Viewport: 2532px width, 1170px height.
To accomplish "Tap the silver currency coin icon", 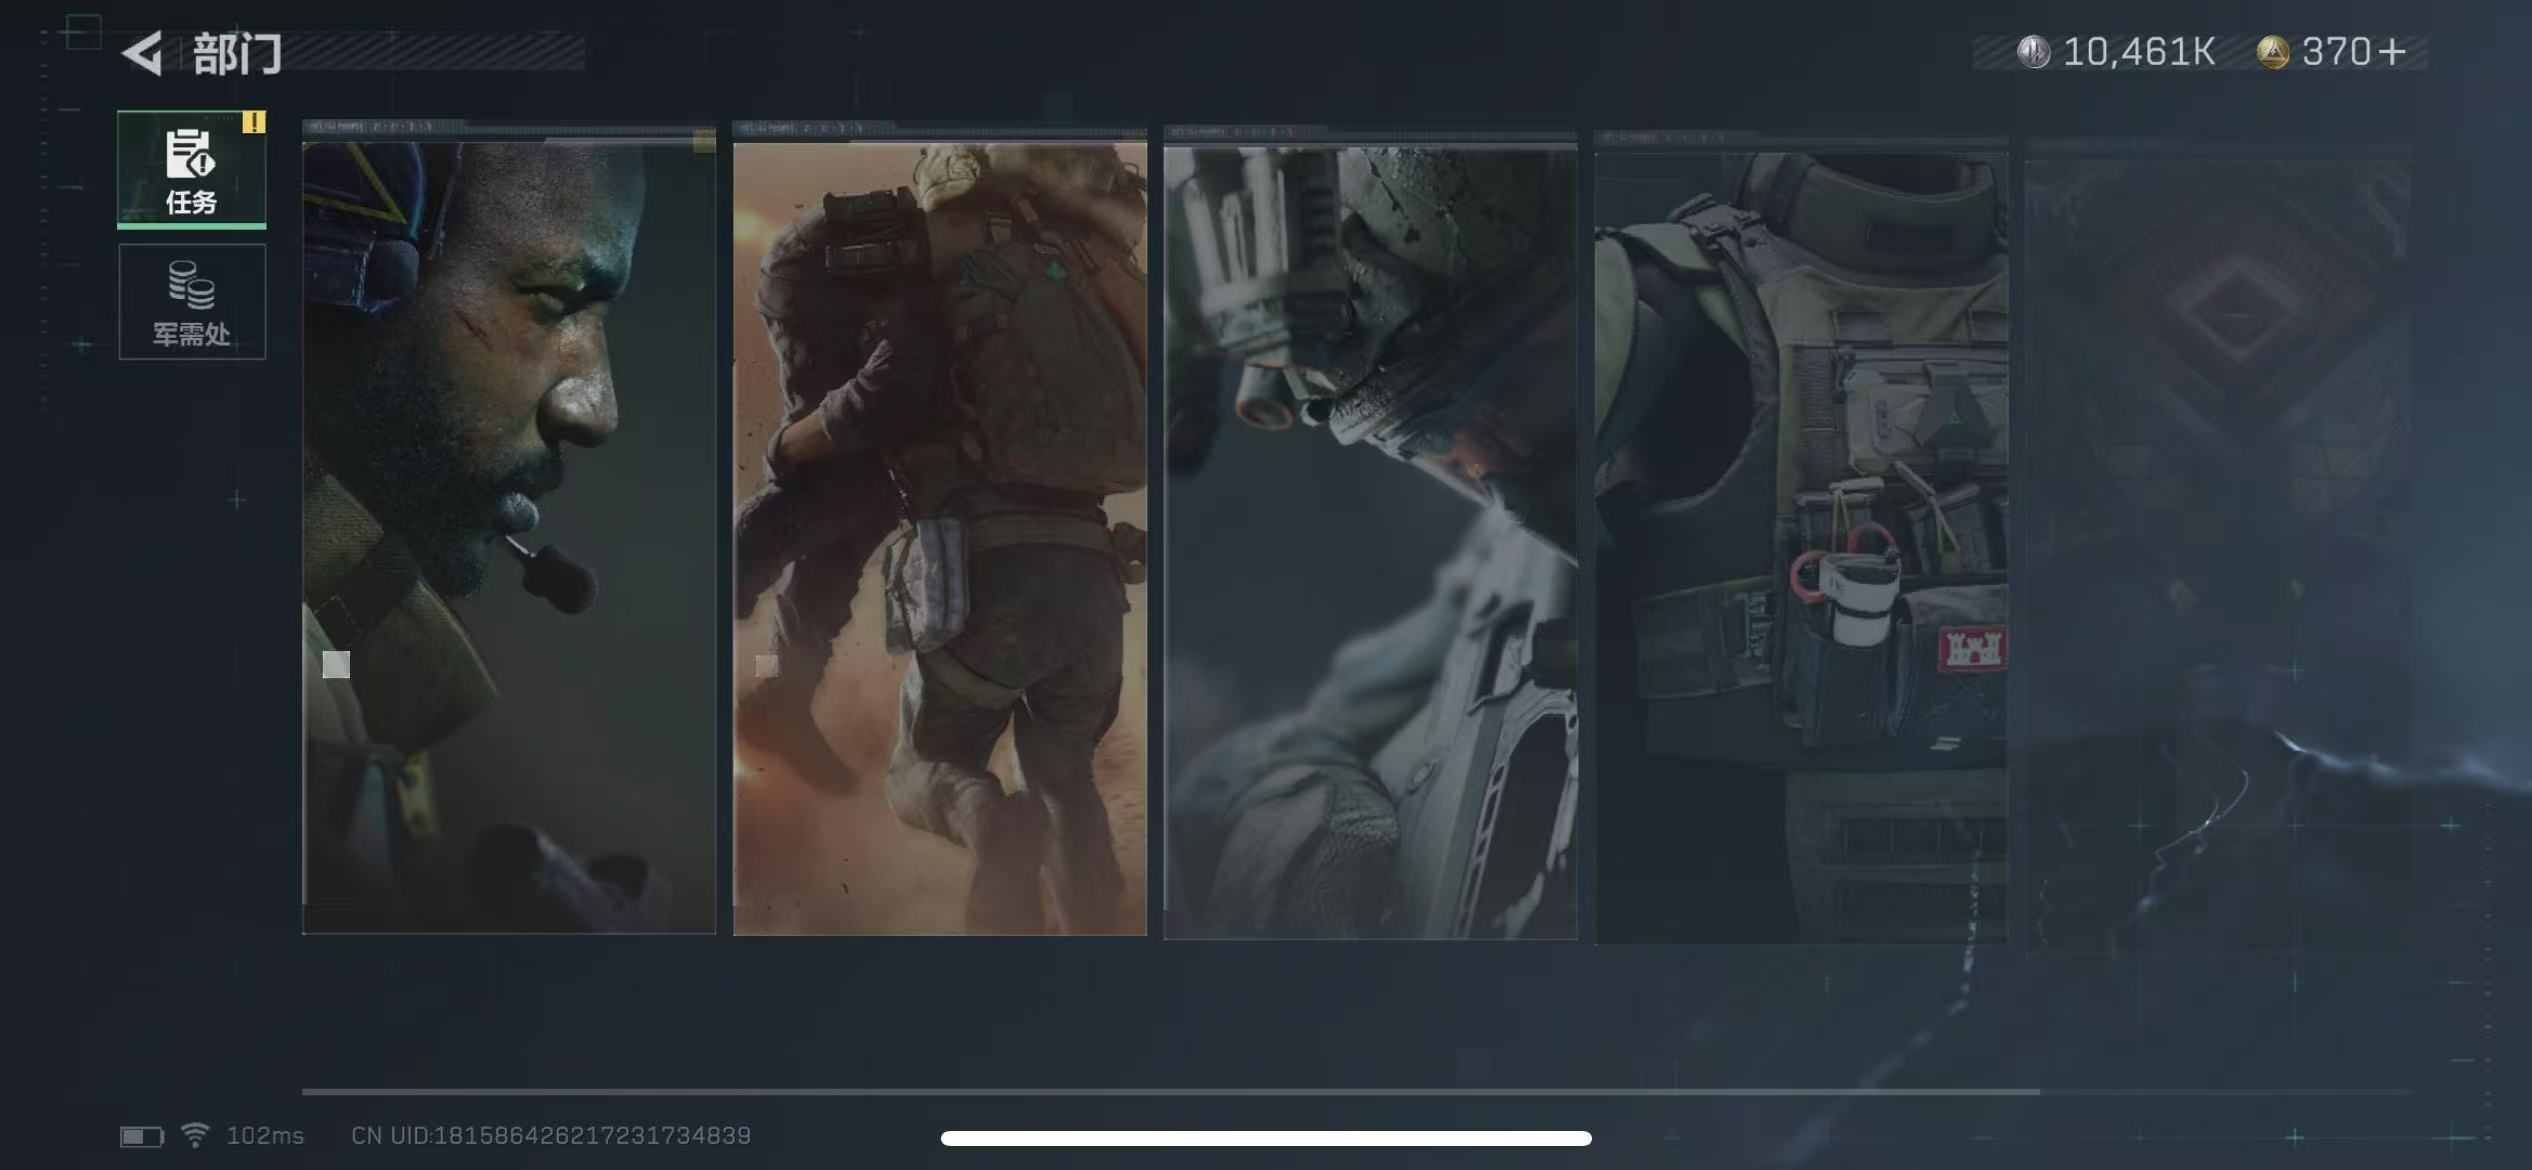I will point(2033,52).
